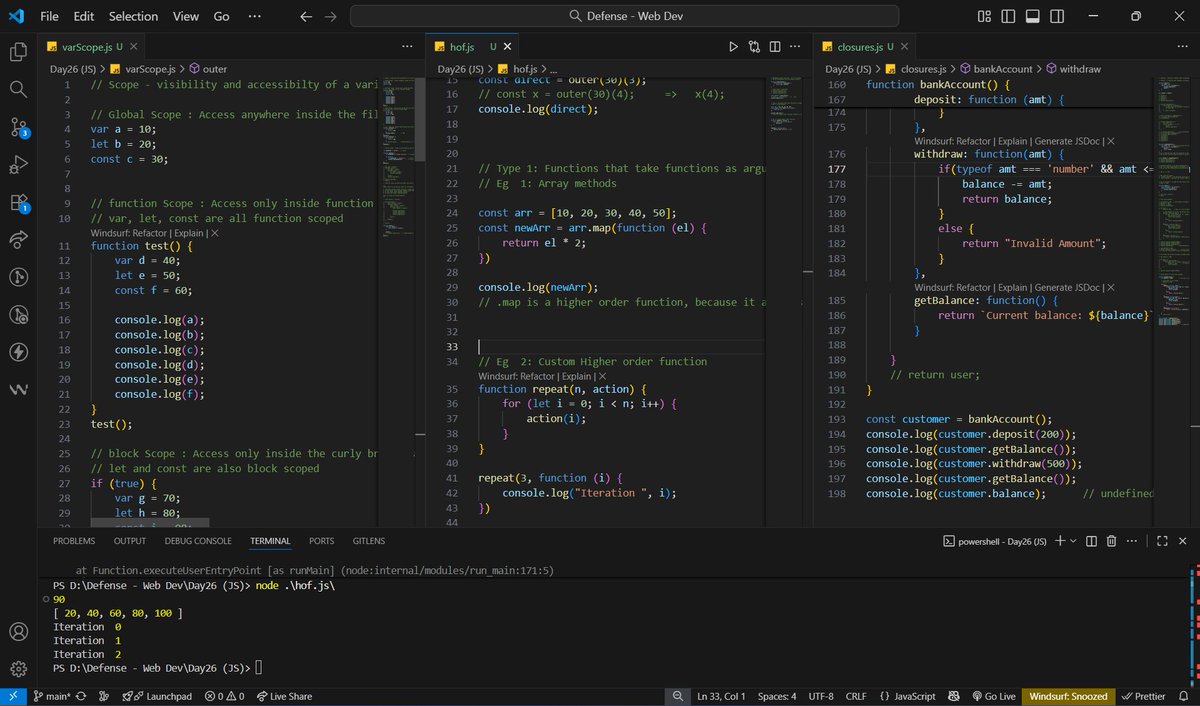
Task: Kill terminal with the trash icon
Action: pyautogui.click(x=1111, y=541)
